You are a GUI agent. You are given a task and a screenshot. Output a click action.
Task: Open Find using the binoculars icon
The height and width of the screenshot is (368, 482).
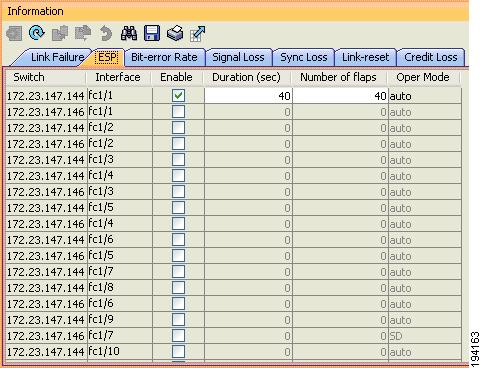129,33
